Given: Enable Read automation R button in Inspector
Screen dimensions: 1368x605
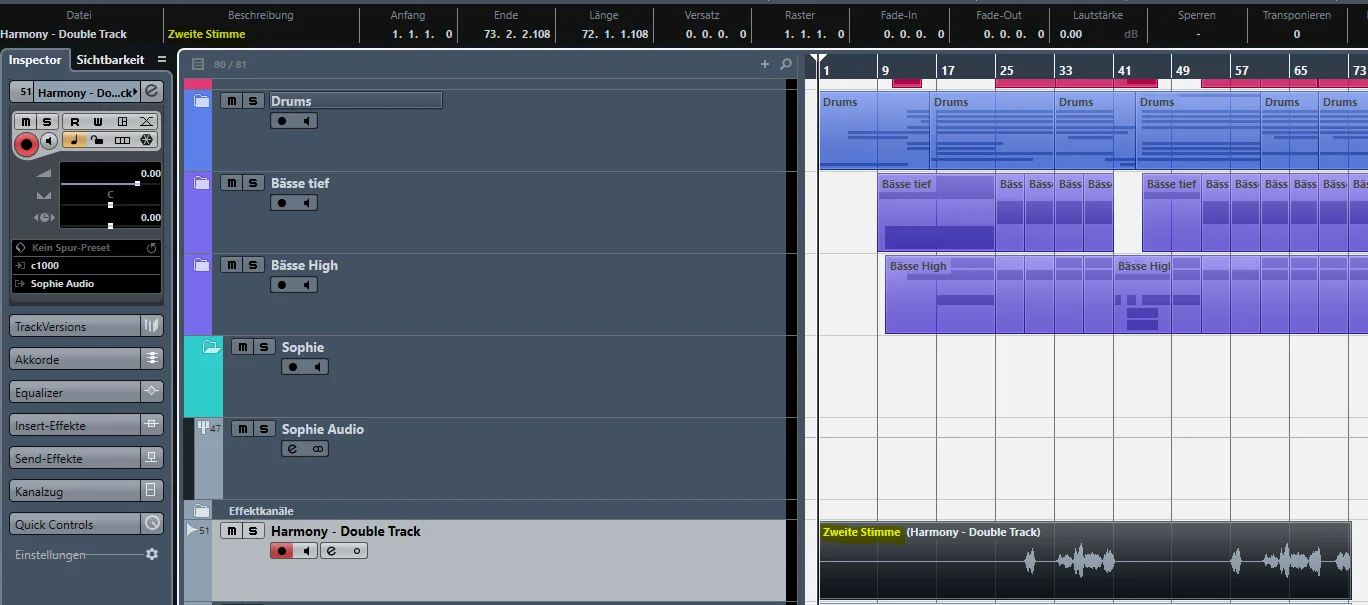Looking at the screenshot, I should point(74,122).
